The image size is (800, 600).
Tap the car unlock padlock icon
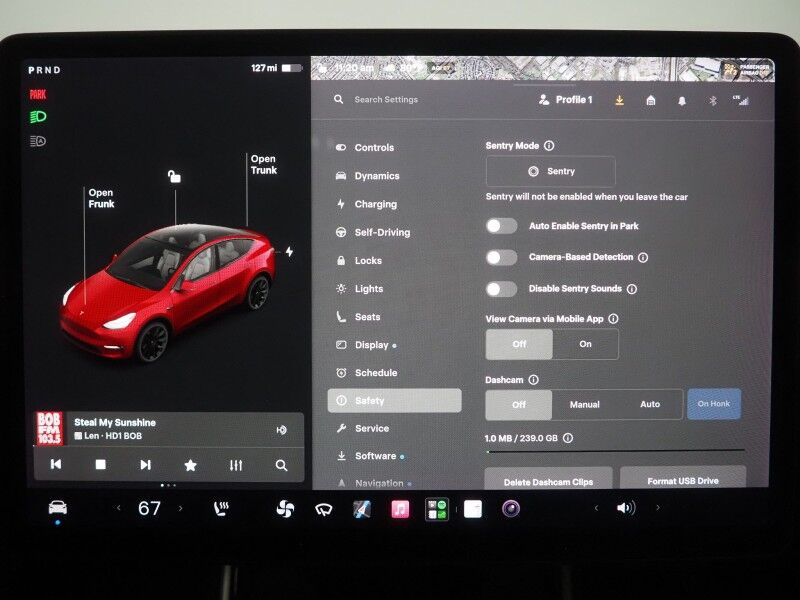(x=174, y=177)
